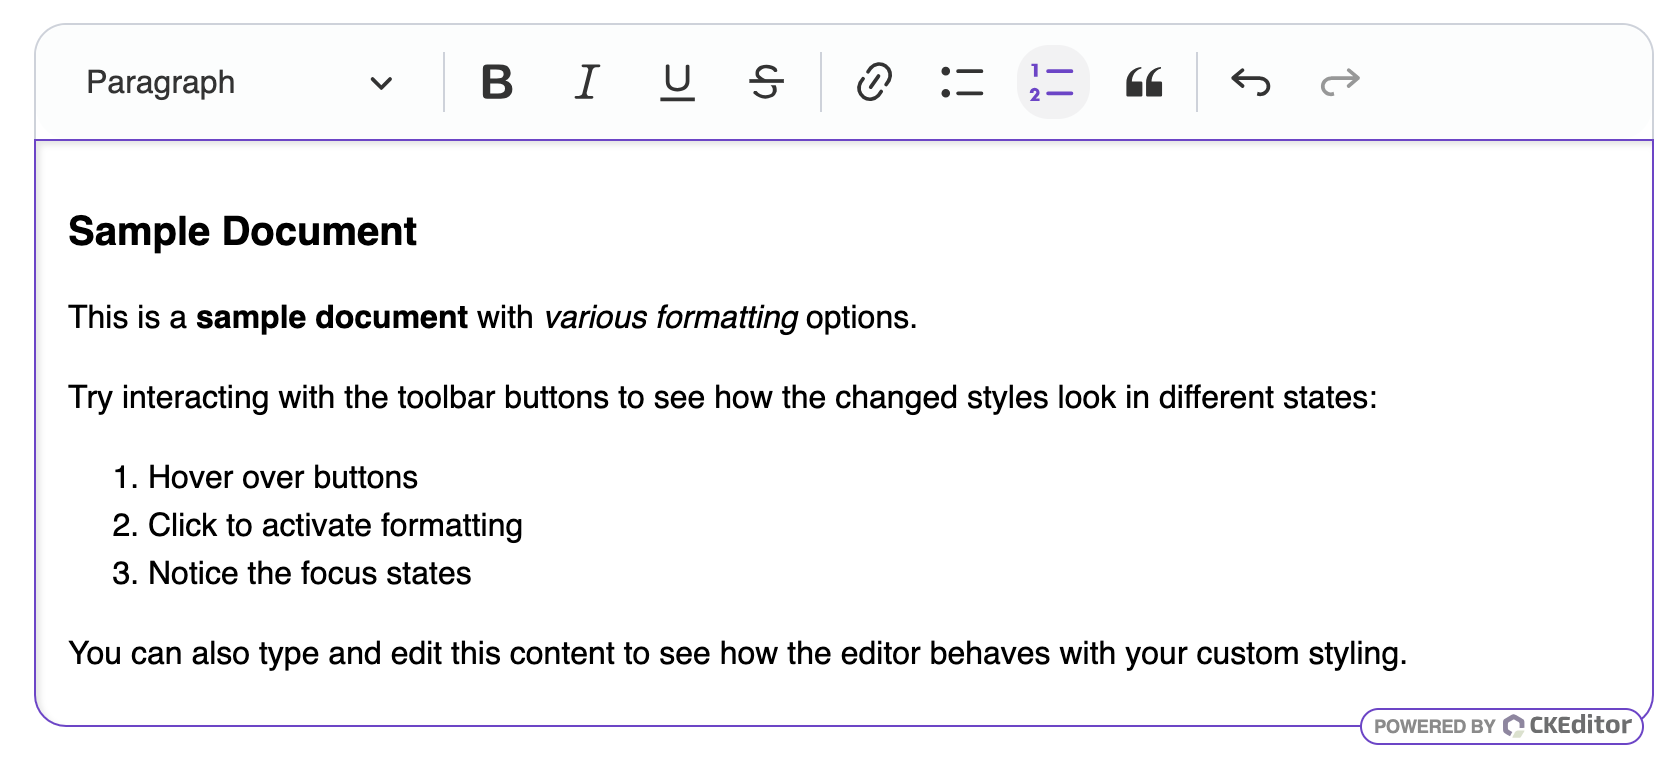Expand the text format selector chevron
The width and height of the screenshot is (1680, 760).
381,83
